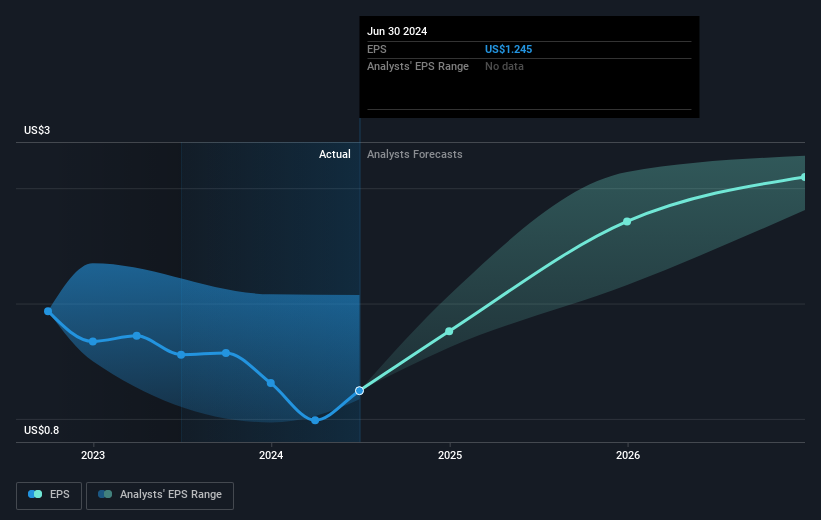
Task: Click the US$1.245 EPS value in tooltip
Action: 508,49
